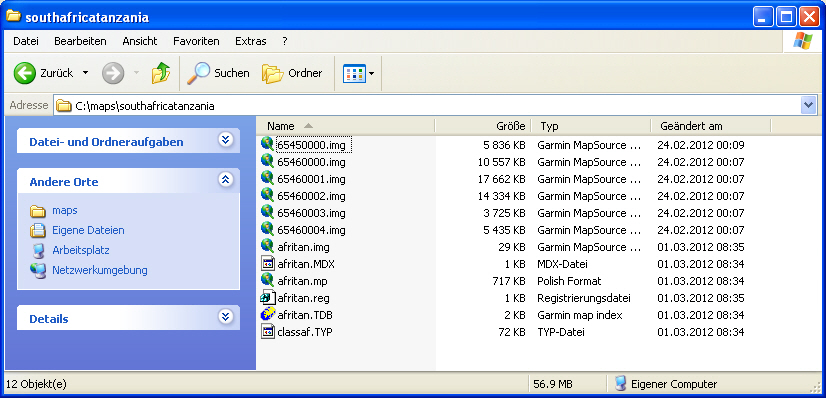This screenshot has width=826, height=398.
Task: Sort by Geändert am column header
Action: [x=711, y=126]
